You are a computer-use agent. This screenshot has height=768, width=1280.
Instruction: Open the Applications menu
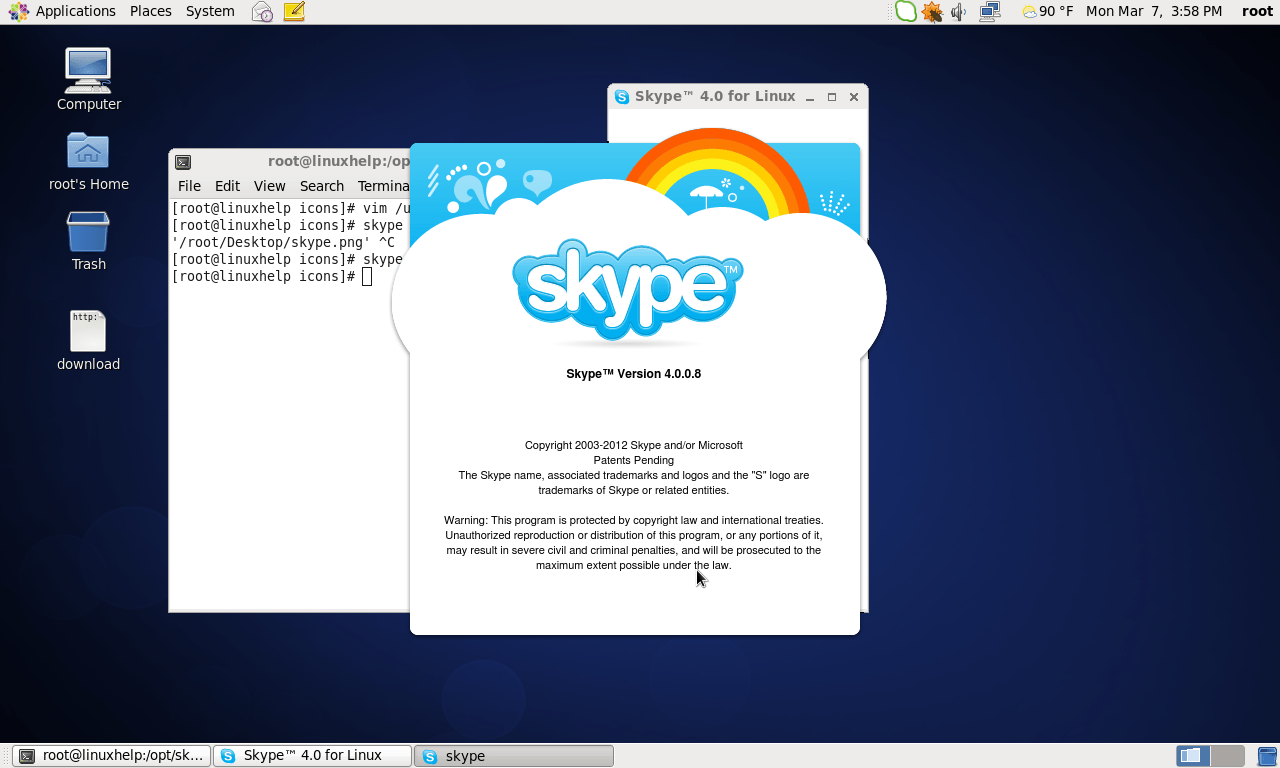tap(76, 12)
